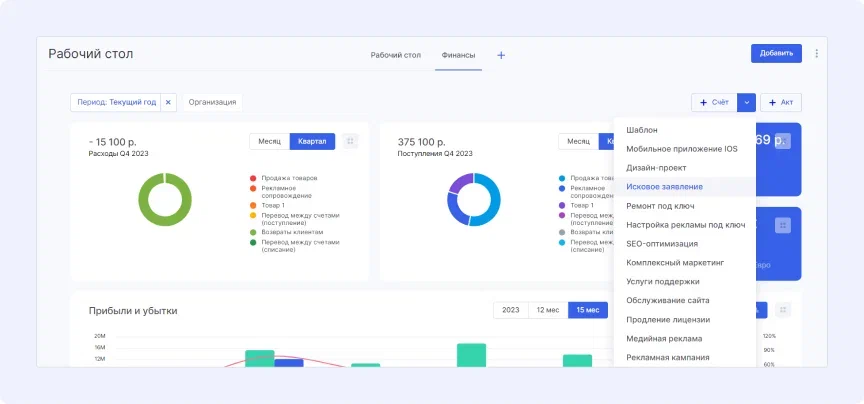Select Квартал on the Расходы card
864x404 pixels.
312,141
